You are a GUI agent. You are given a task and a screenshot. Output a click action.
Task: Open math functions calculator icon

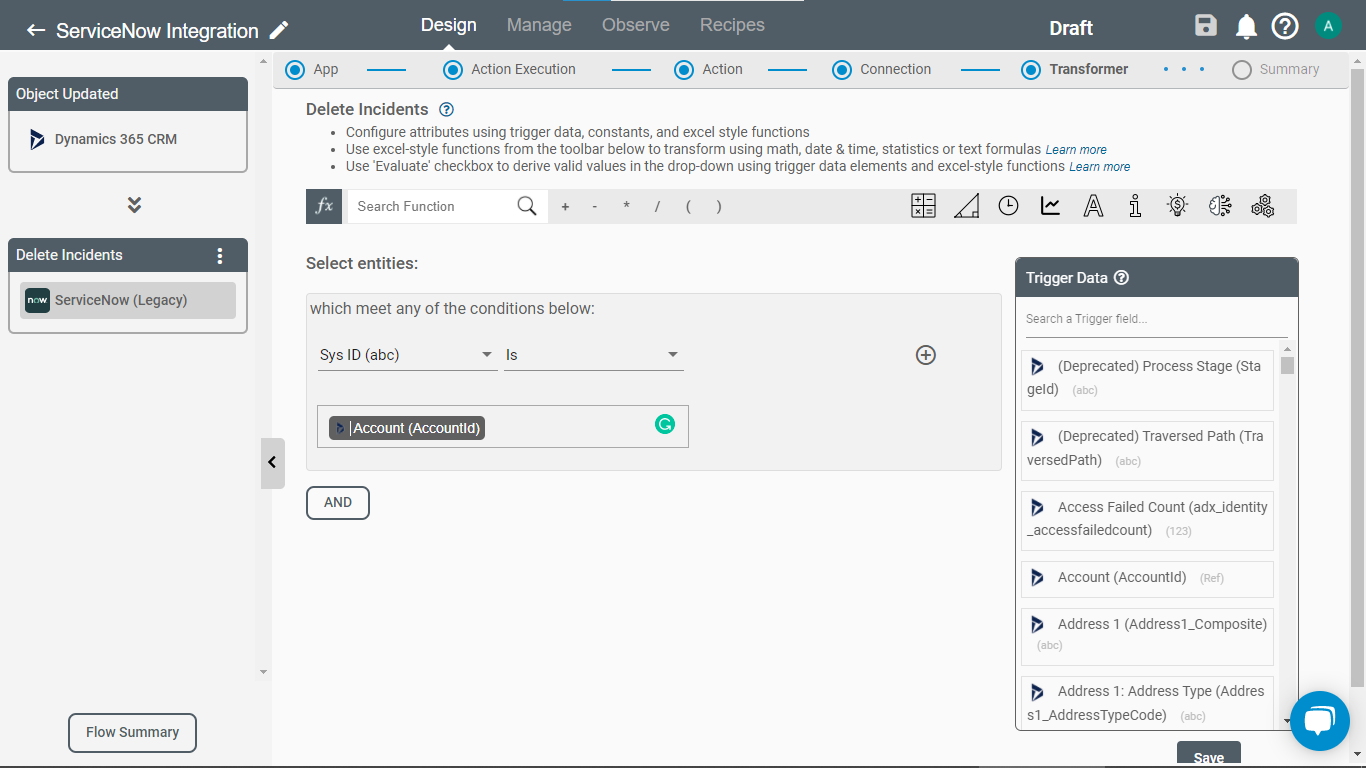923,206
